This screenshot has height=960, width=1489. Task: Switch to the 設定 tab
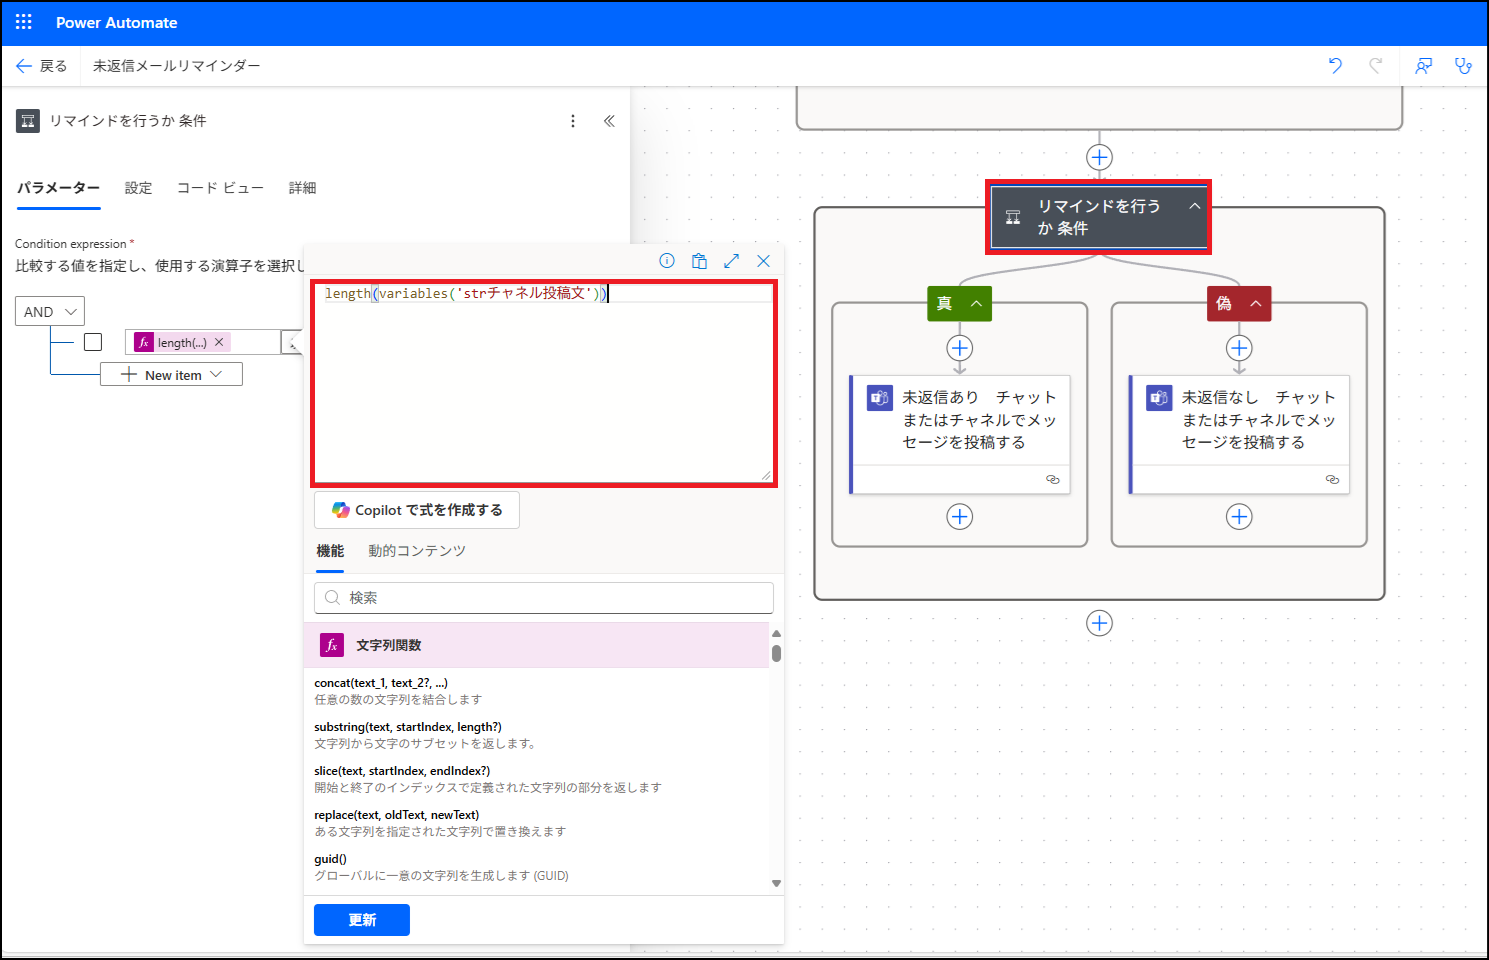pyautogui.click(x=138, y=188)
